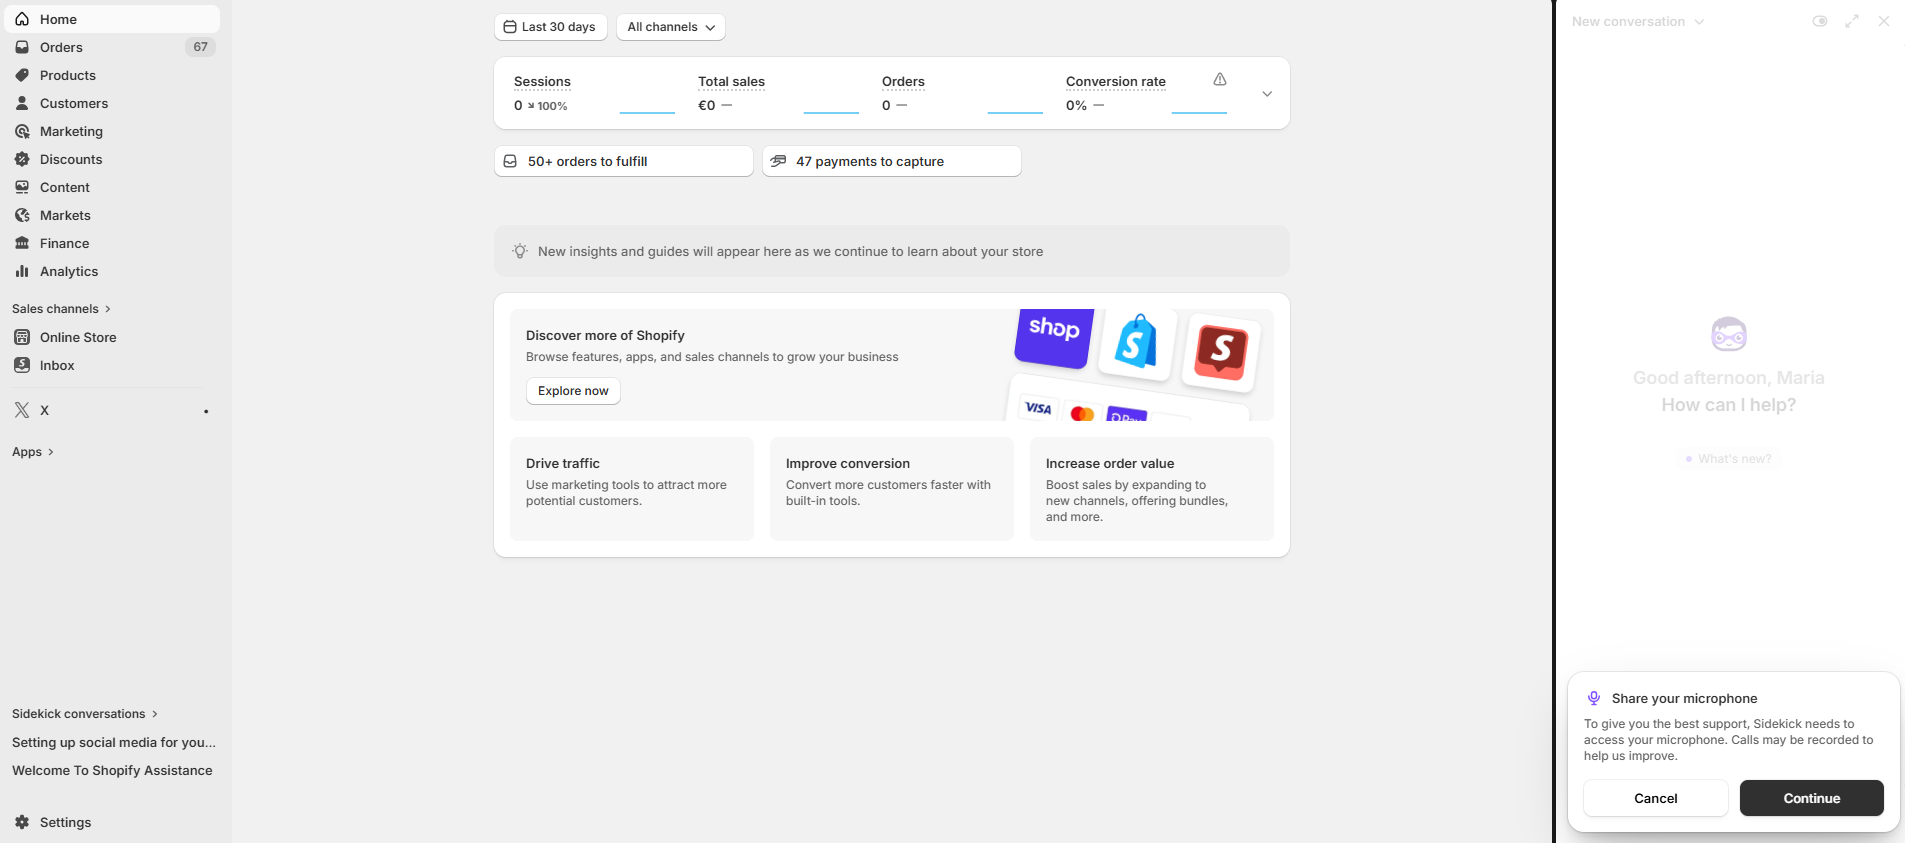
Task: Click the Explore now button
Action: (x=573, y=391)
